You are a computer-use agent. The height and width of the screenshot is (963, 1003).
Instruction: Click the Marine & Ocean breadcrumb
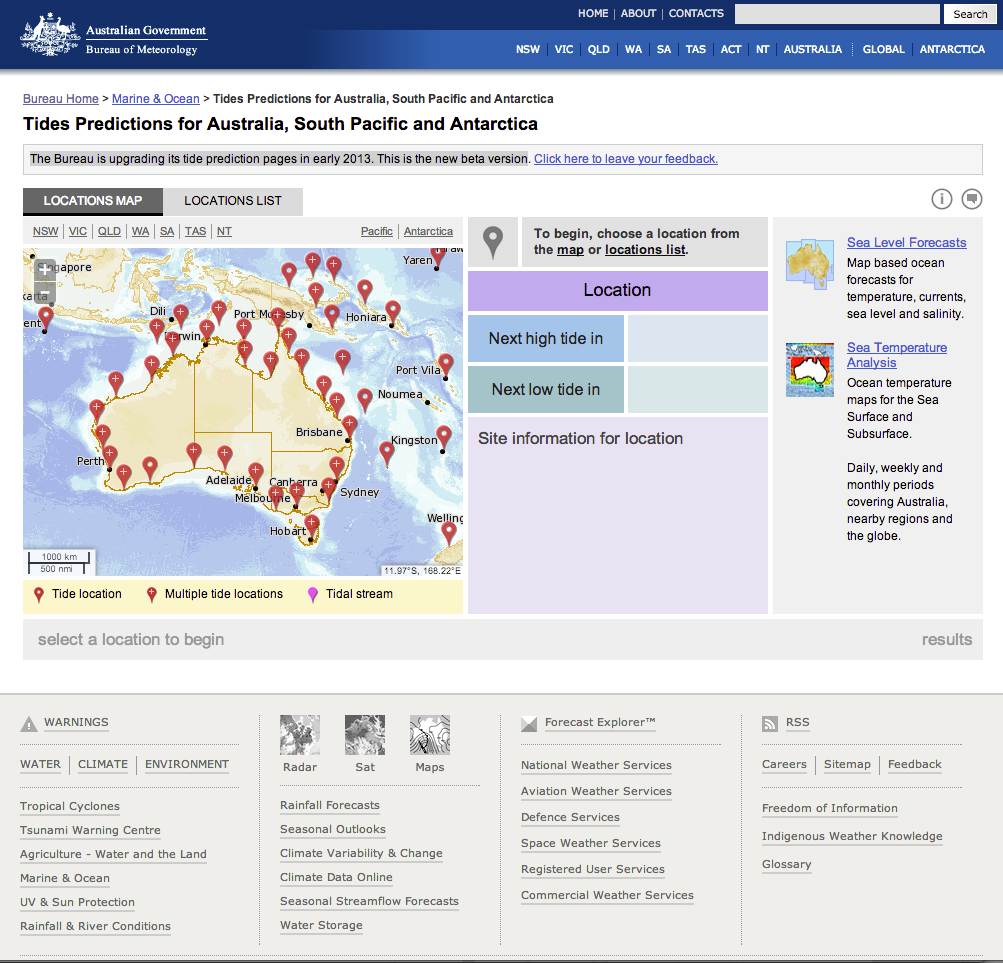(x=156, y=99)
